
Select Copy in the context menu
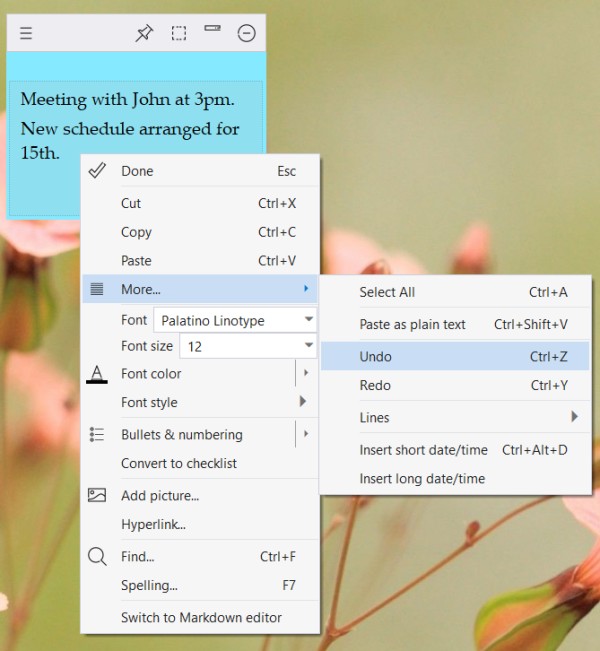200,232
